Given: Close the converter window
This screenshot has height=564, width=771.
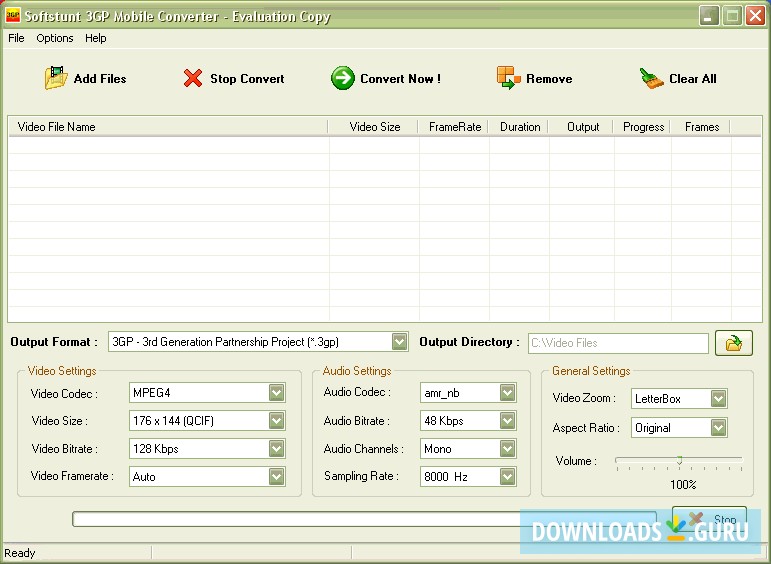Looking at the screenshot, I should pos(755,16).
